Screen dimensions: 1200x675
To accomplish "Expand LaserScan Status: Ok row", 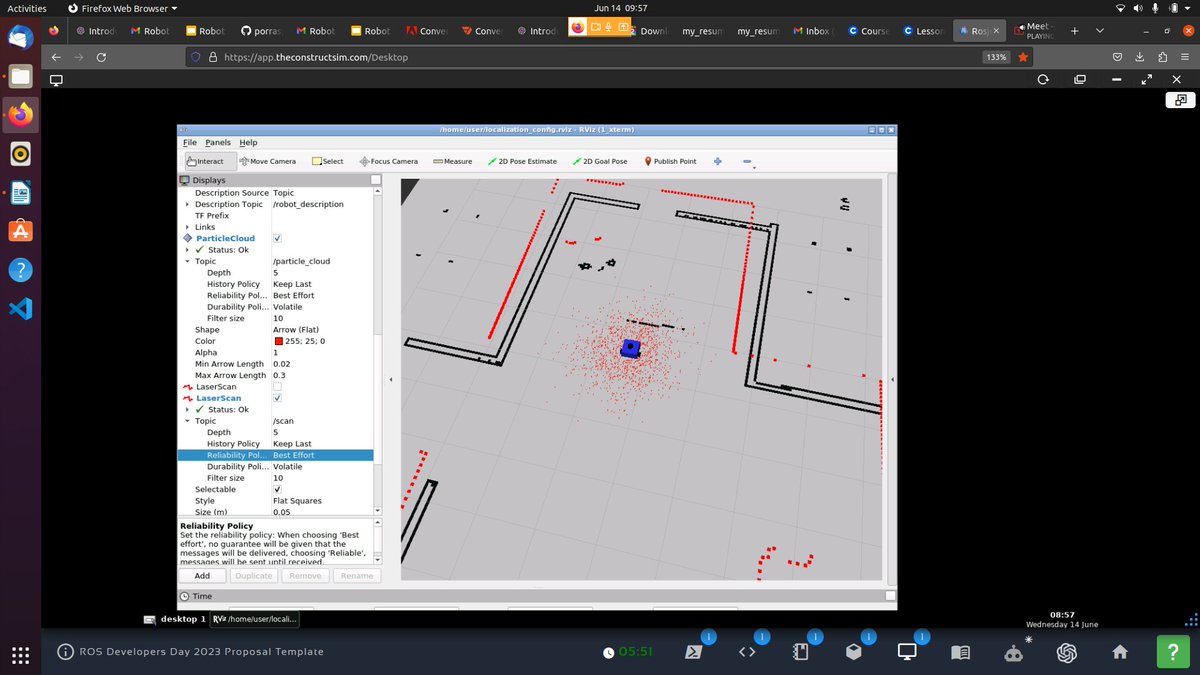I will coord(187,409).
